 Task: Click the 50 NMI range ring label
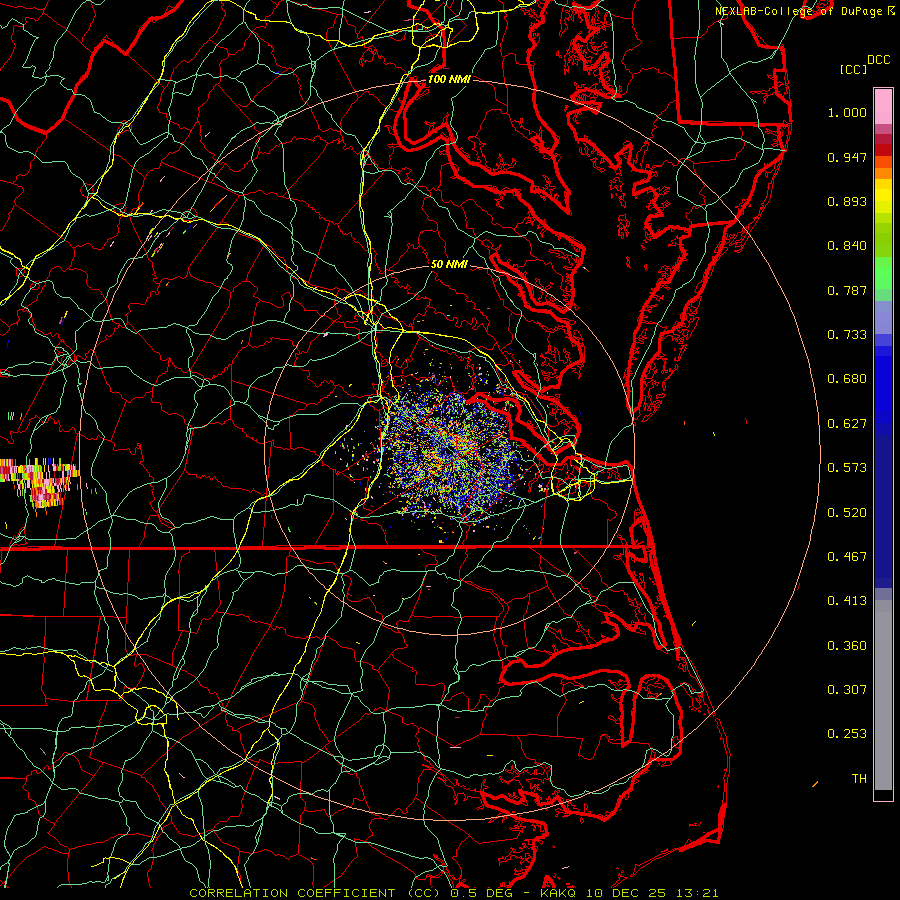tap(449, 264)
